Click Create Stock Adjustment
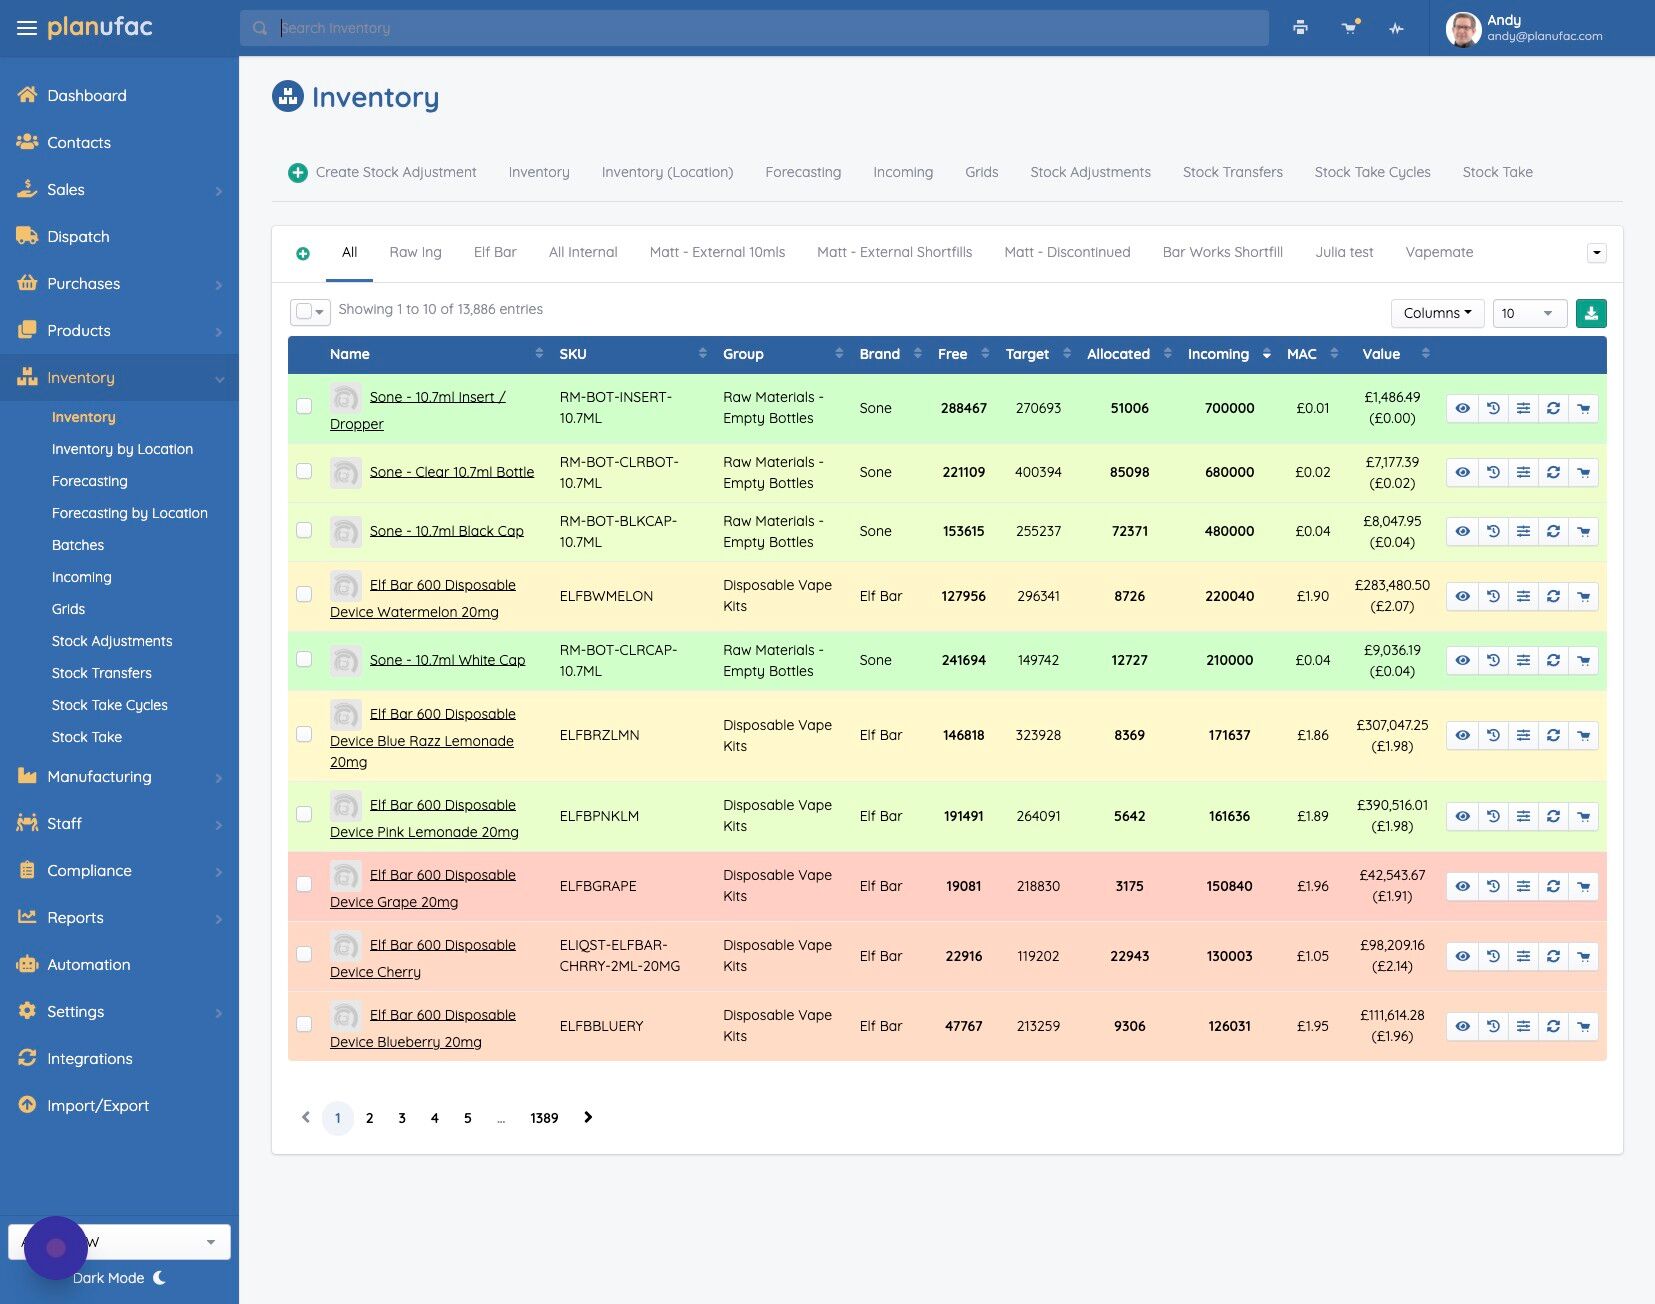This screenshot has width=1655, height=1304. (383, 172)
